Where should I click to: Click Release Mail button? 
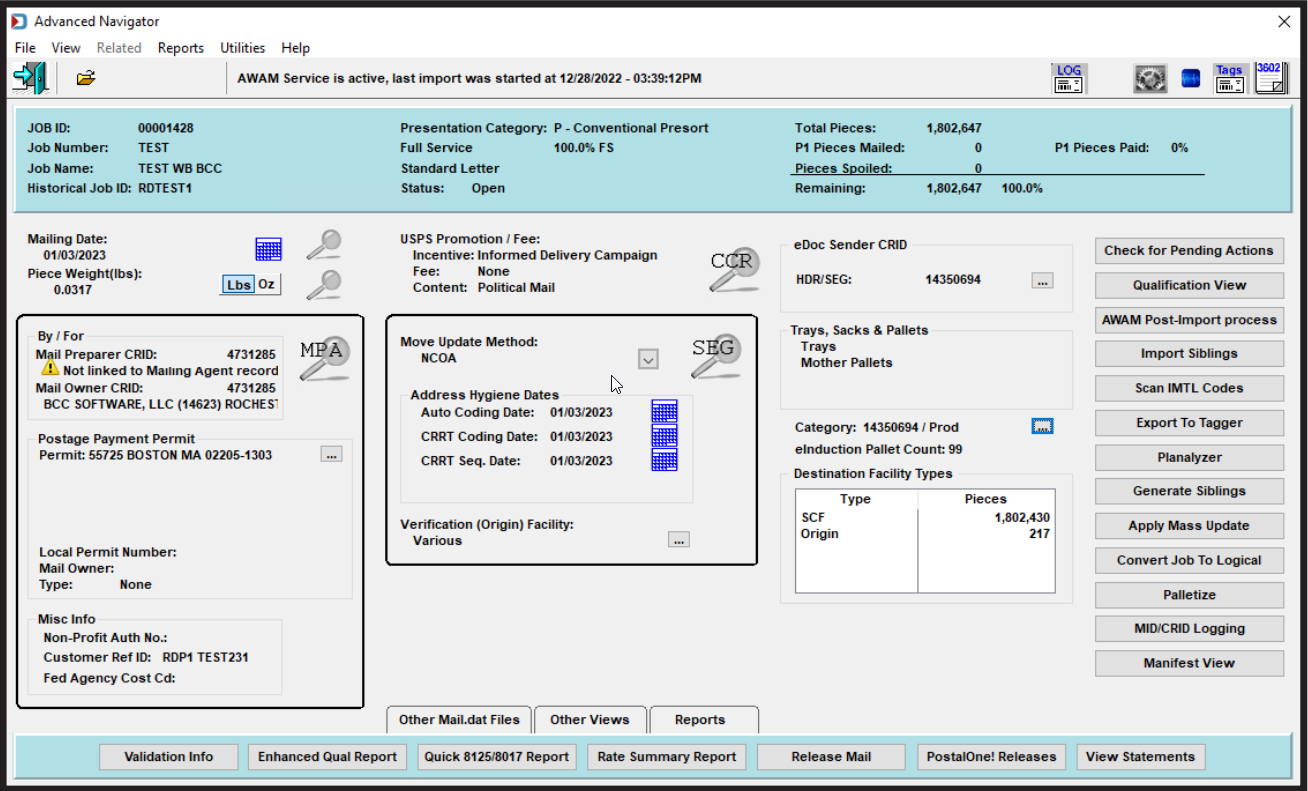click(831, 757)
